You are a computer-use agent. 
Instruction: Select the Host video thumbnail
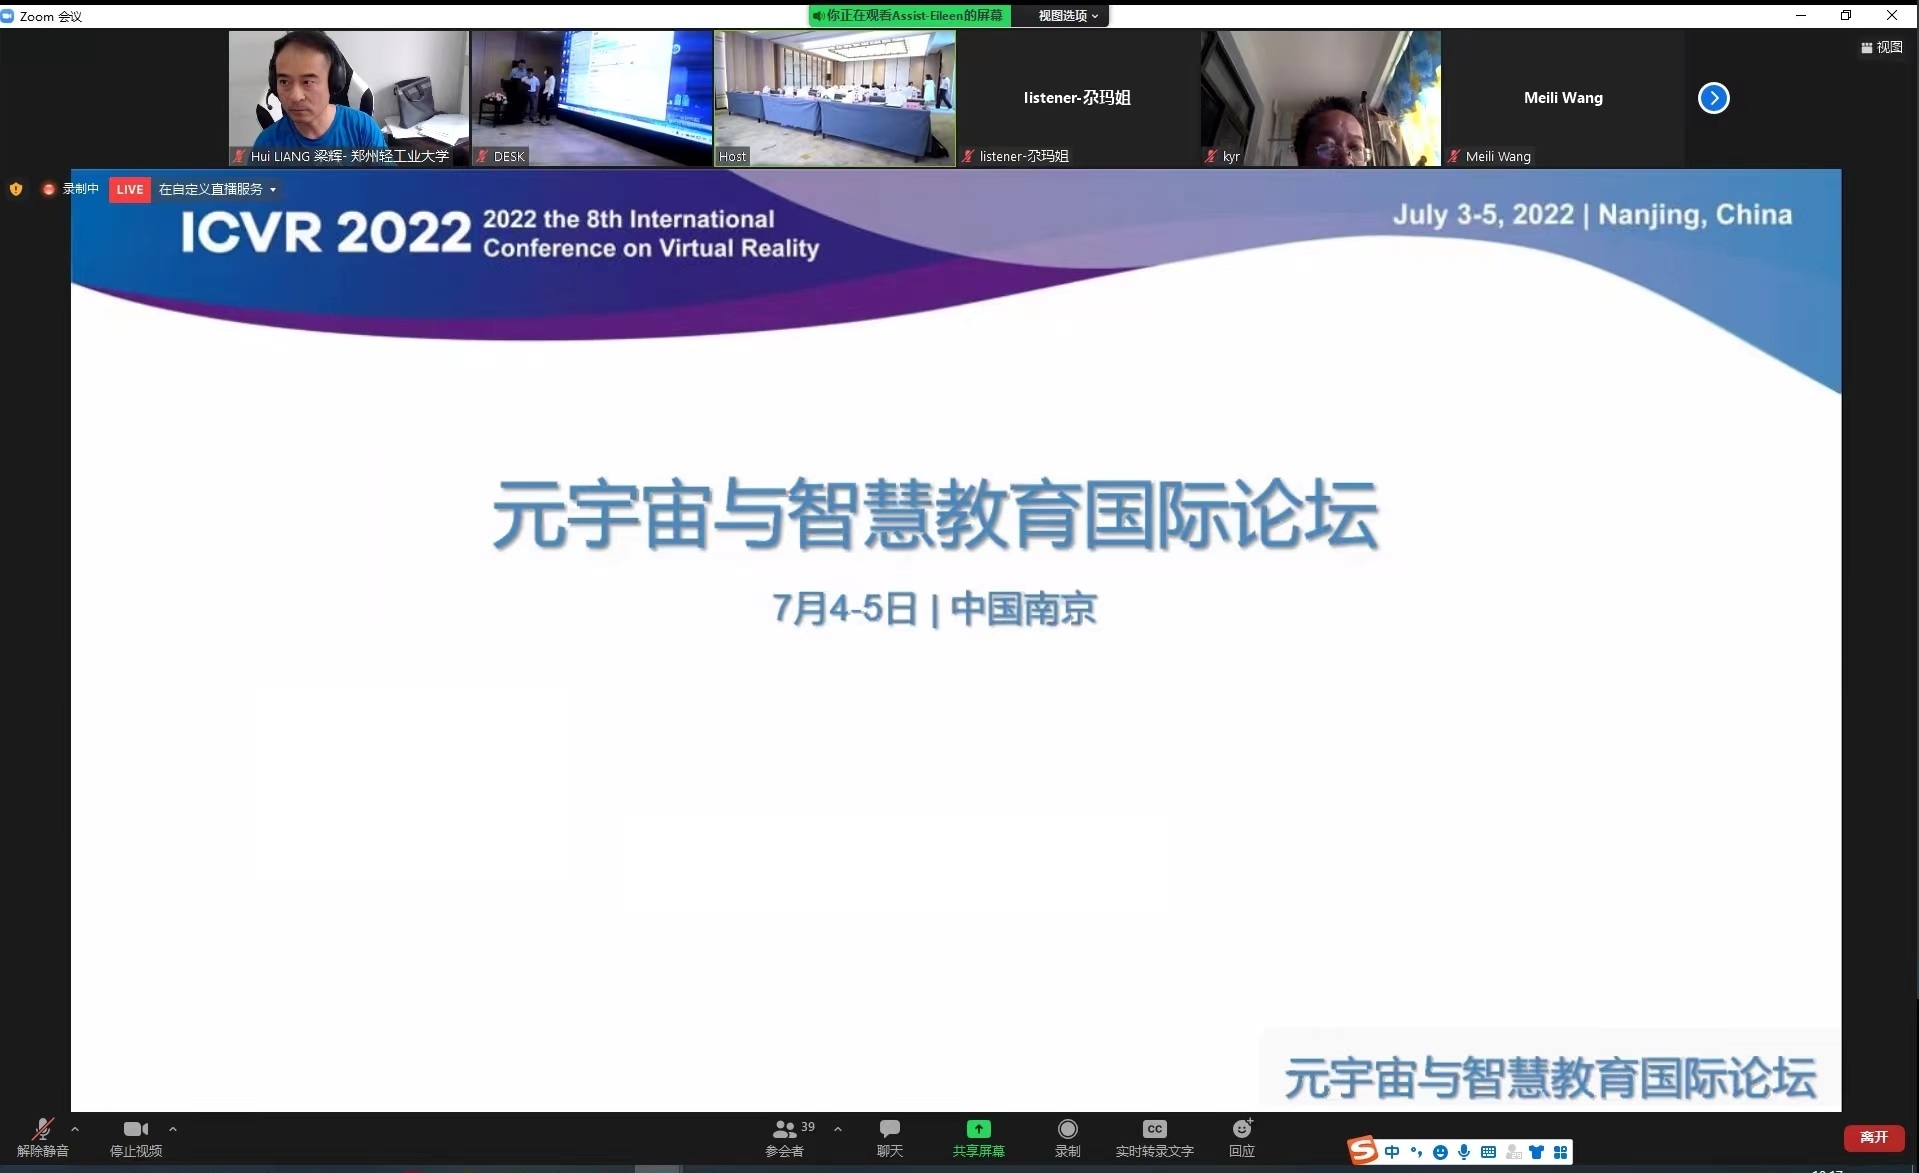click(834, 98)
